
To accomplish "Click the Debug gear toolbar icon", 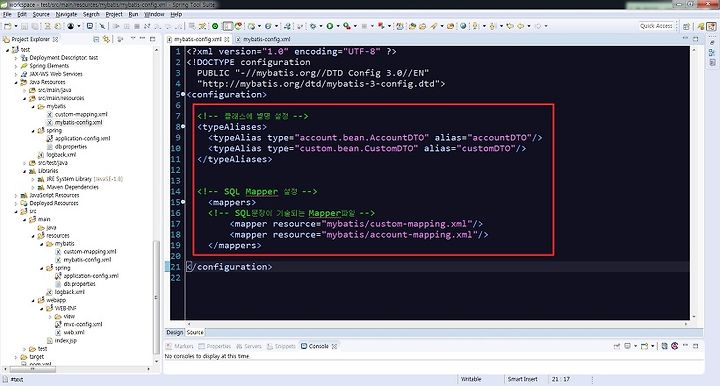I will pyautogui.click(x=313, y=26).
